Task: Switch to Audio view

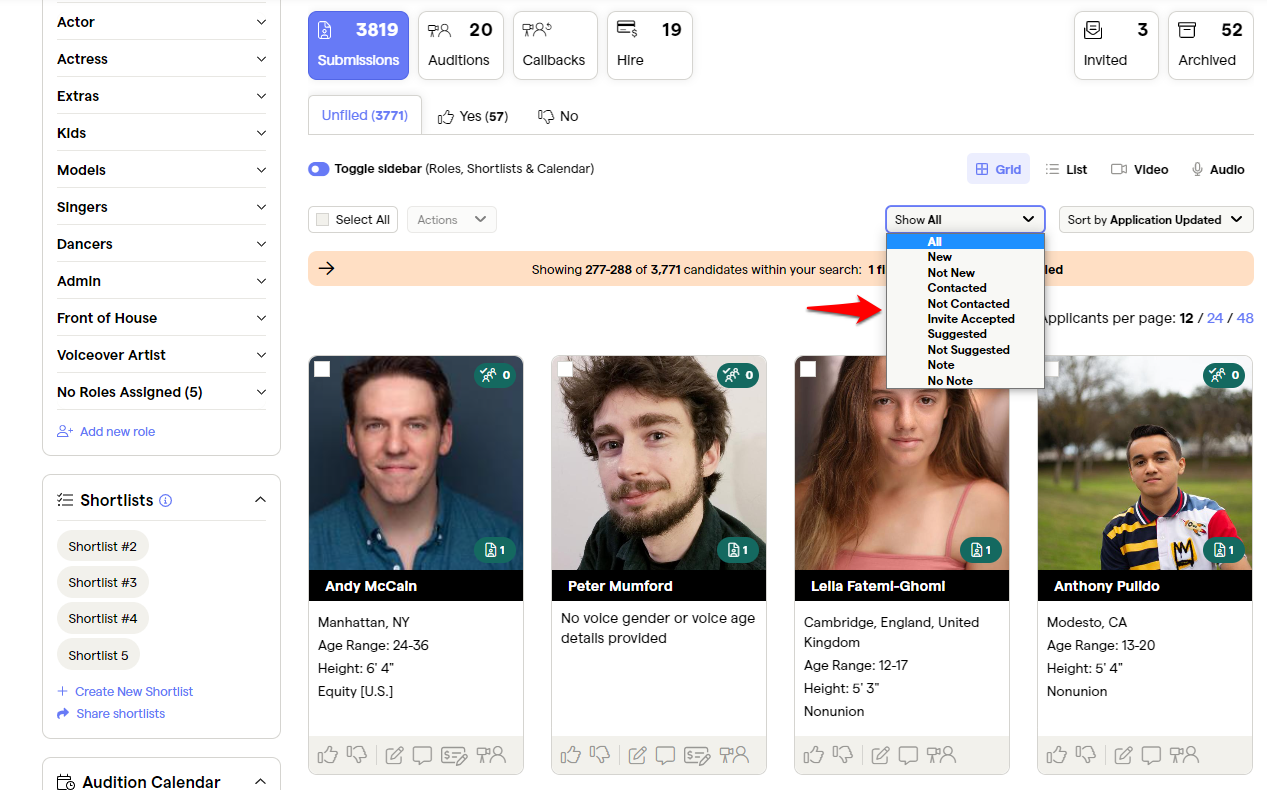Action: (x=1217, y=169)
